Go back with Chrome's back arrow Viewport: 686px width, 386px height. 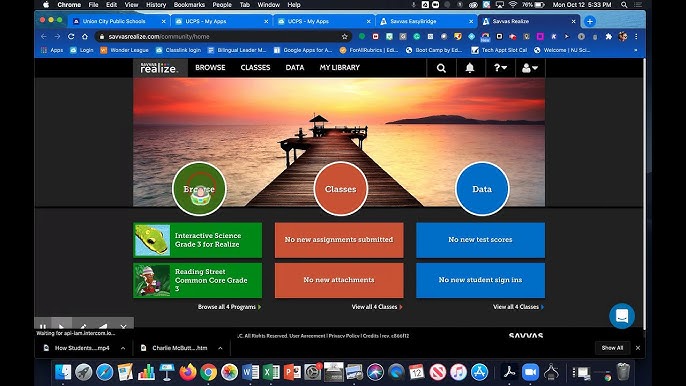click(44, 37)
